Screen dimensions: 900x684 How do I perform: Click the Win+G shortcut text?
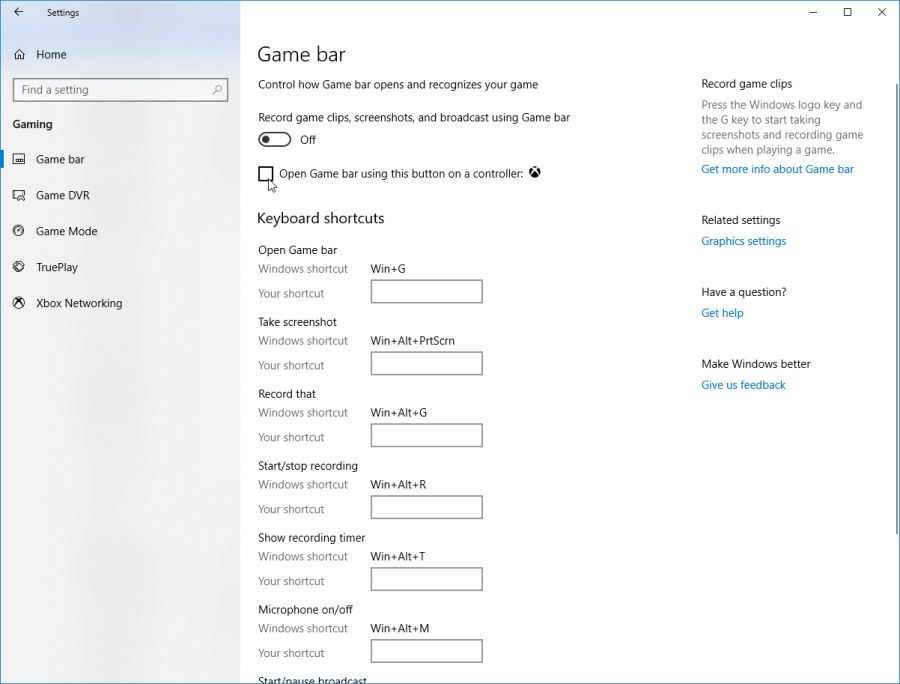point(388,269)
